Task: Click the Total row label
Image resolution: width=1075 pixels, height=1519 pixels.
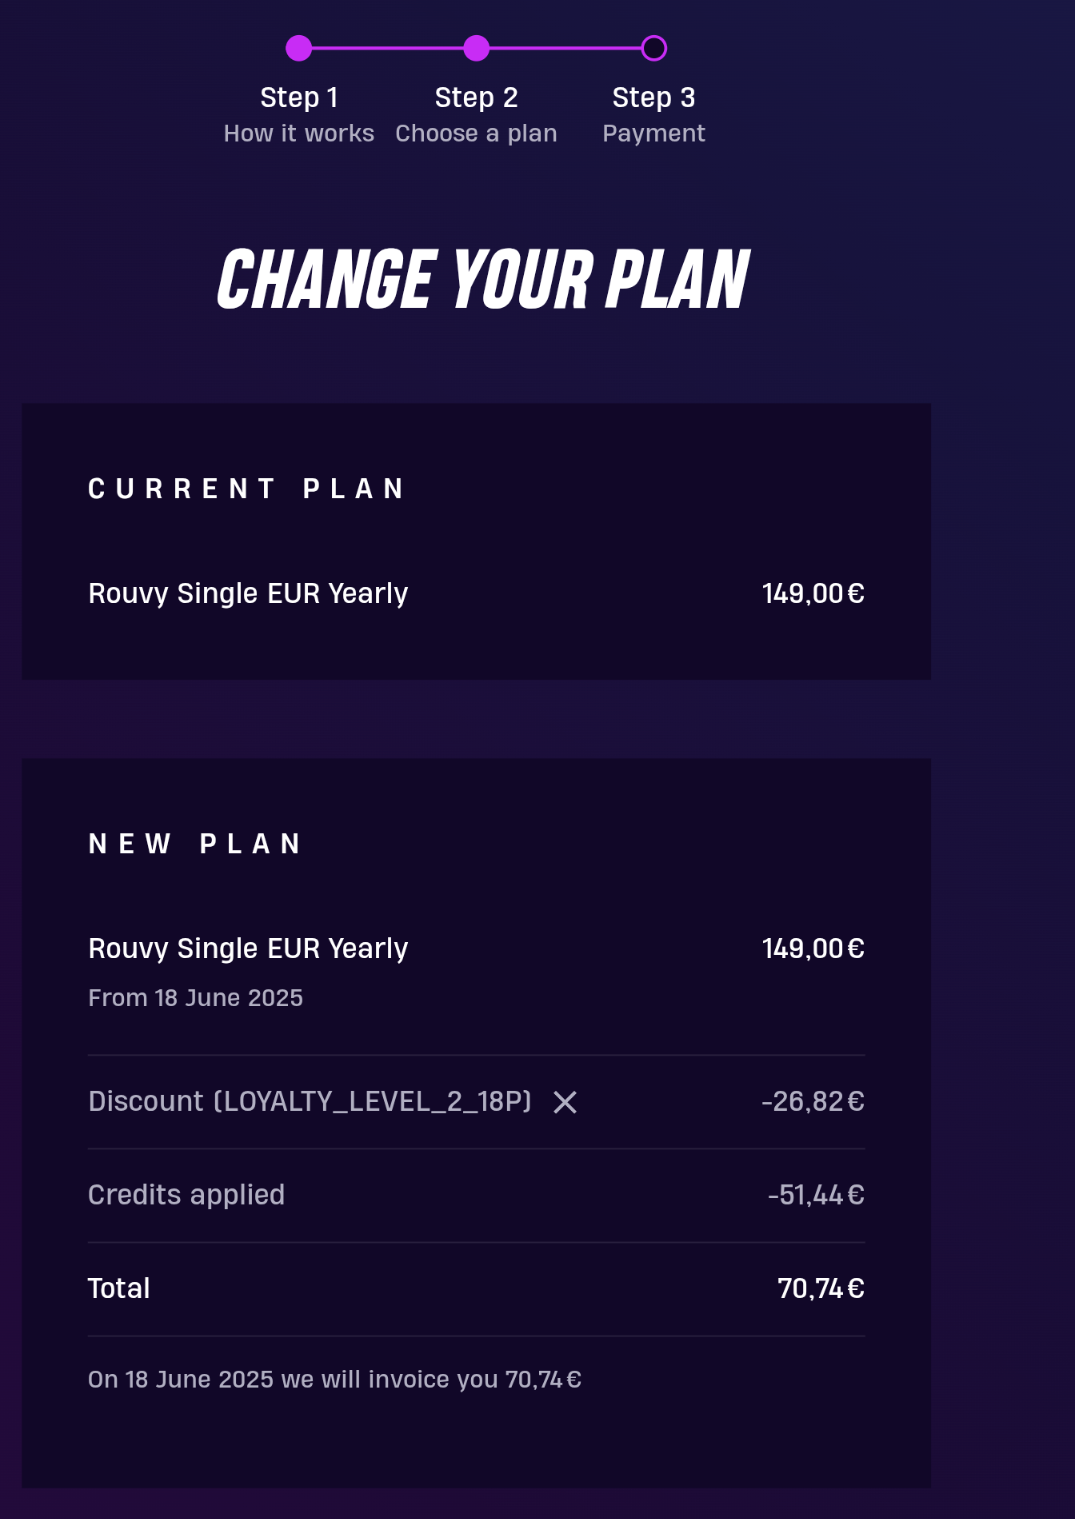Action: (119, 1288)
